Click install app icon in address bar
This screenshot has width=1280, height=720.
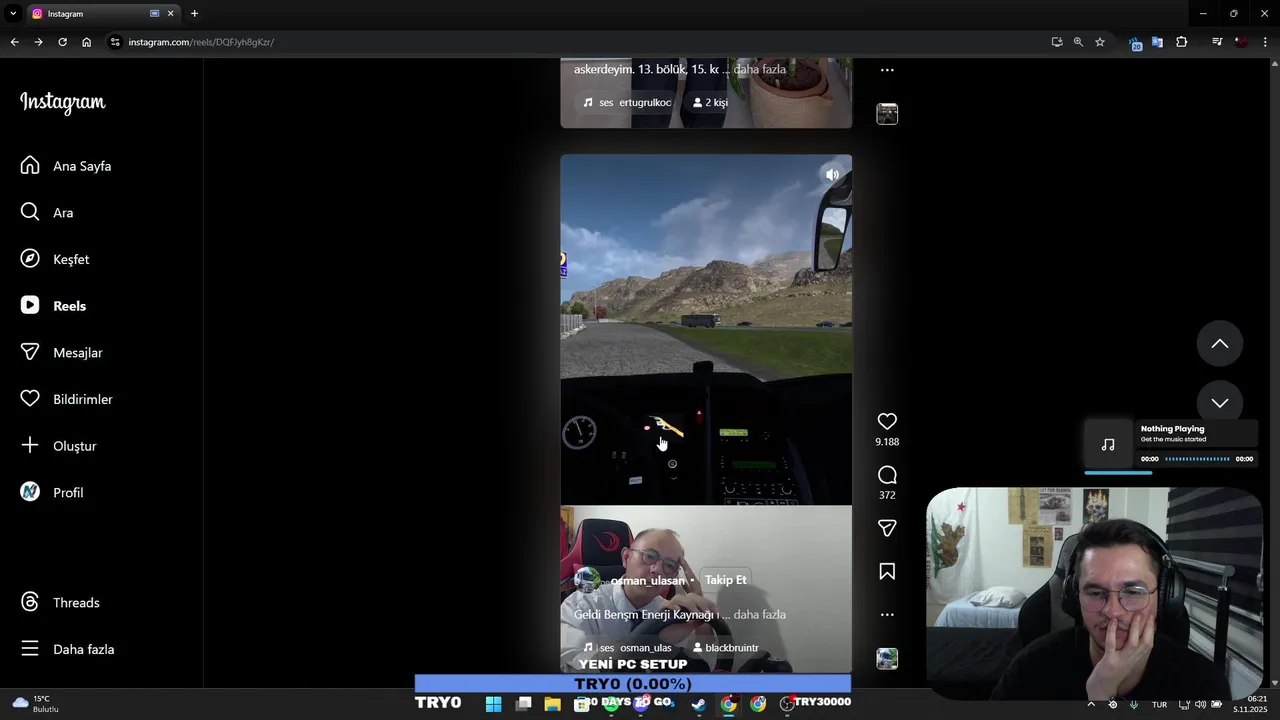pos(1057,42)
